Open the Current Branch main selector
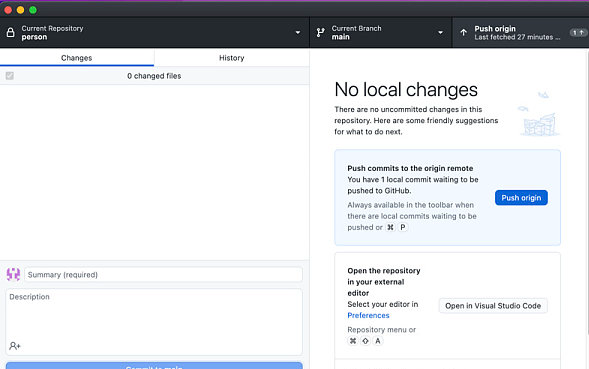Viewport: 589px width, 369px height. coord(381,33)
